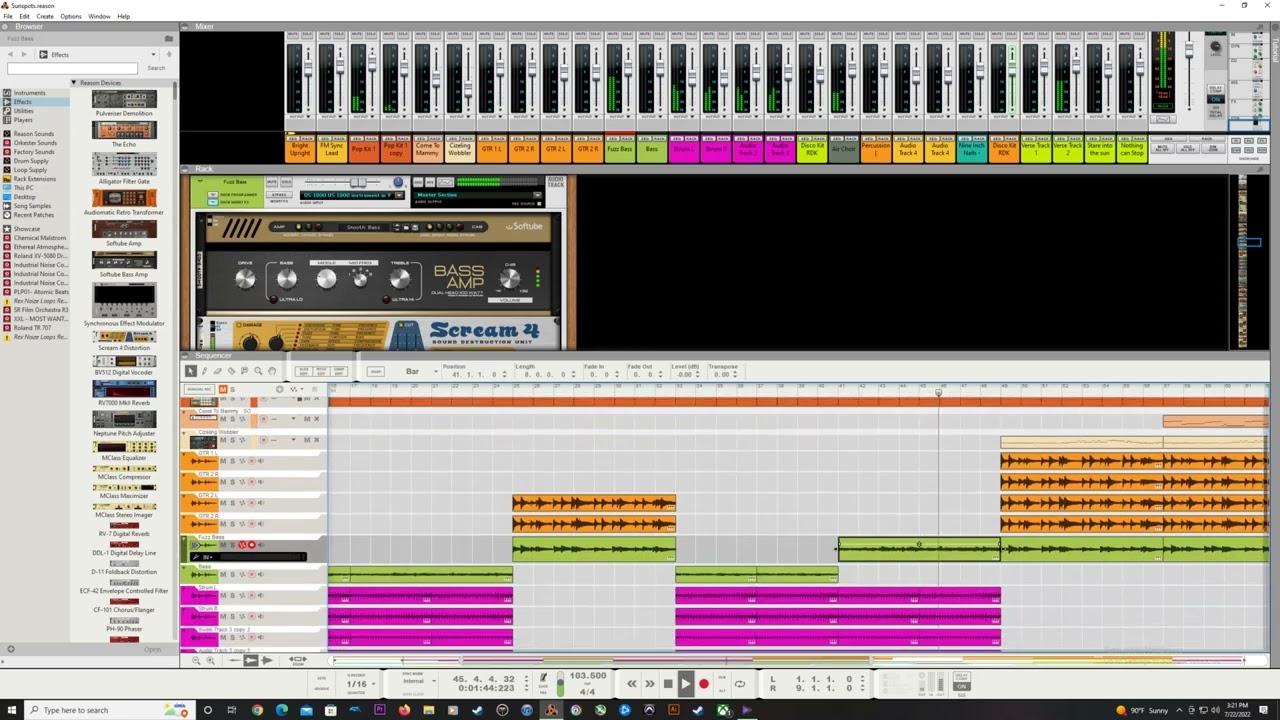Viewport: 1280px width, 720px height.
Task: Start playback with the Play button
Action: pos(685,684)
